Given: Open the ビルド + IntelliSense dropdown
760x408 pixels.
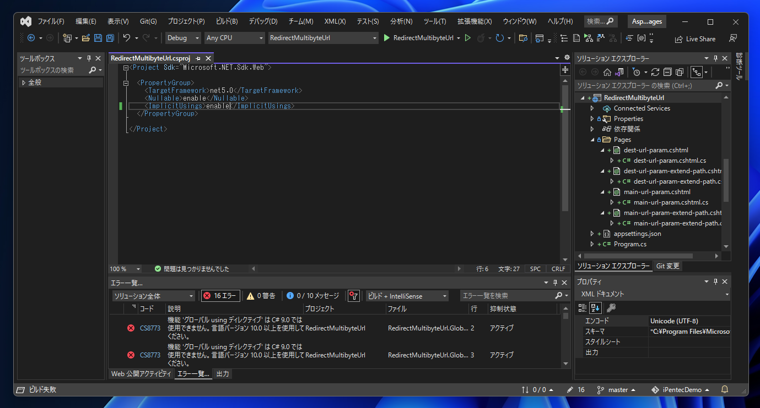Looking at the screenshot, I should tap(407, 296).
